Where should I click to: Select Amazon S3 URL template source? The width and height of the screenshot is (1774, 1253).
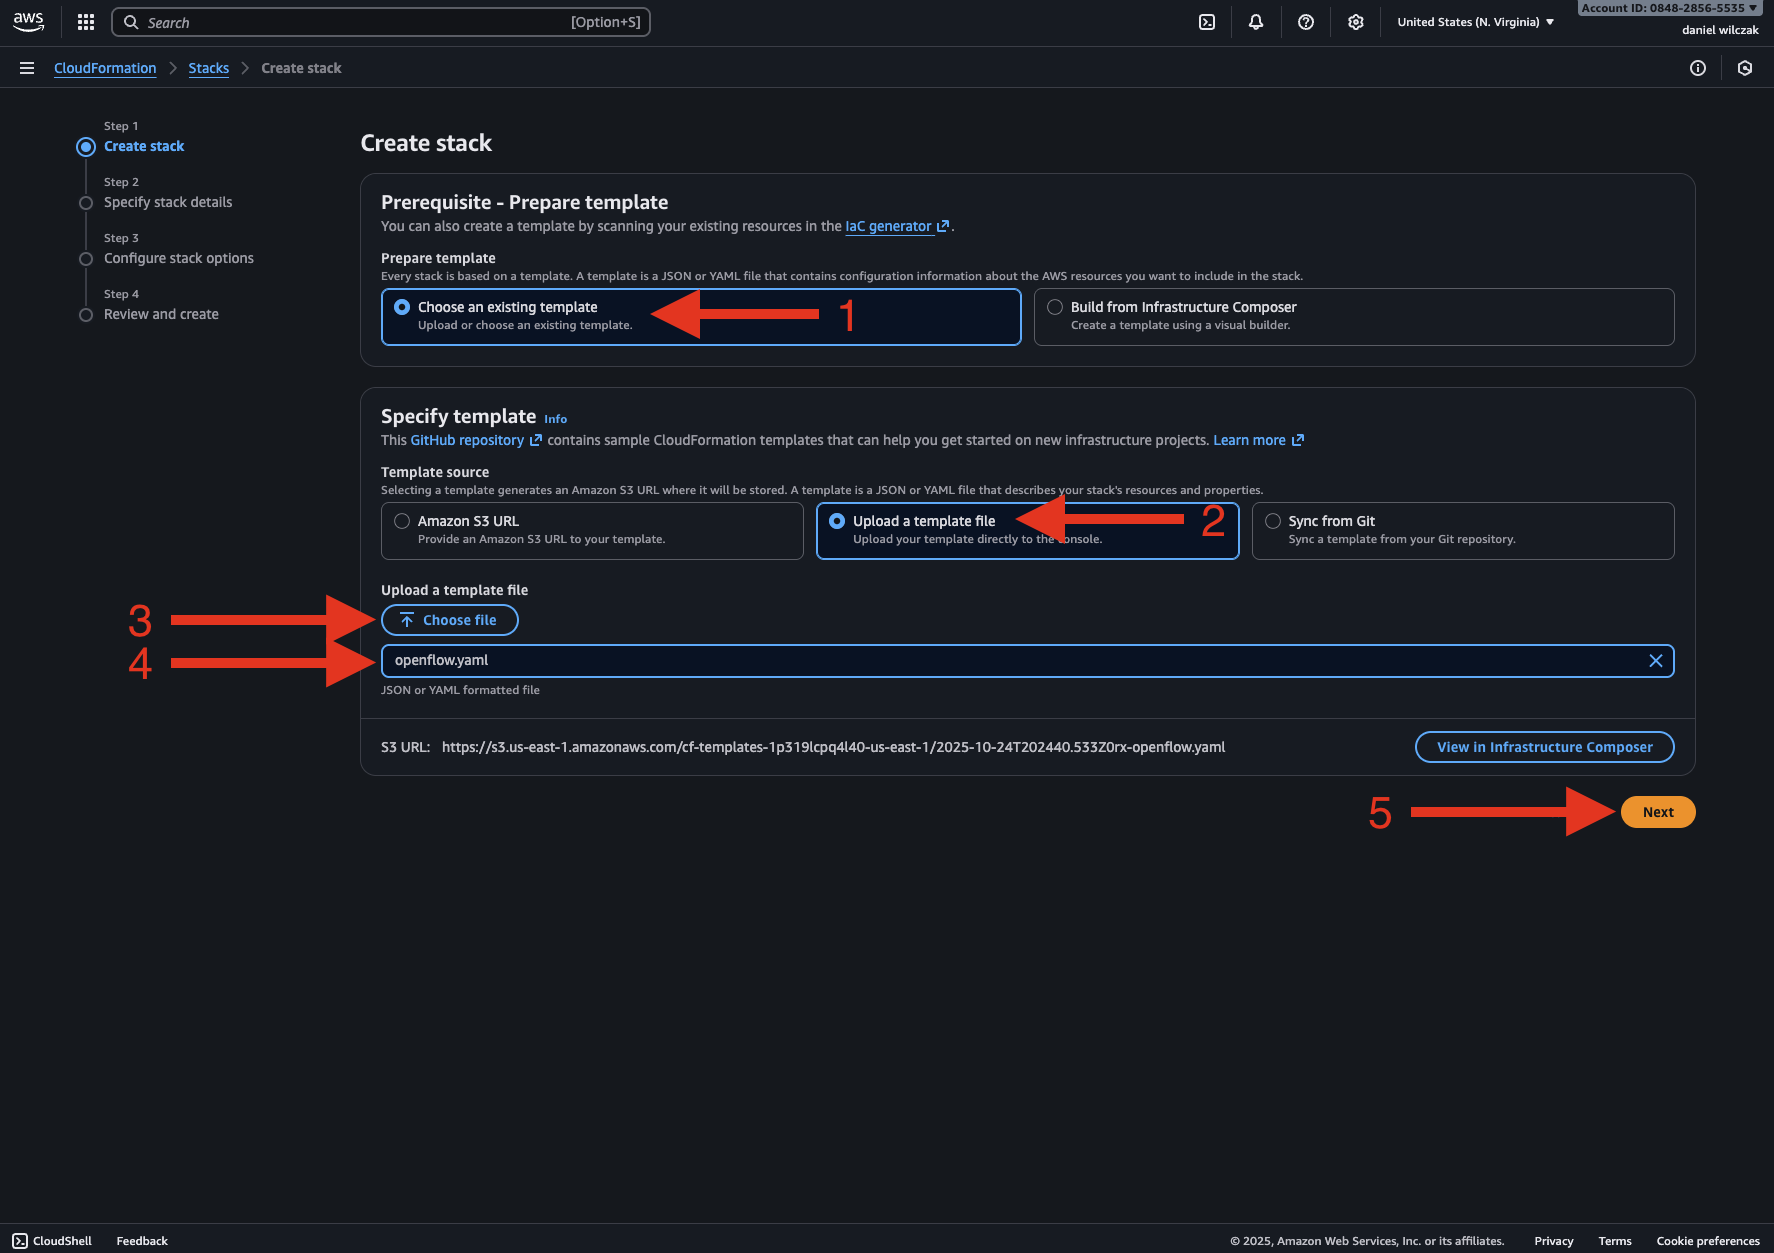(402, 522)
